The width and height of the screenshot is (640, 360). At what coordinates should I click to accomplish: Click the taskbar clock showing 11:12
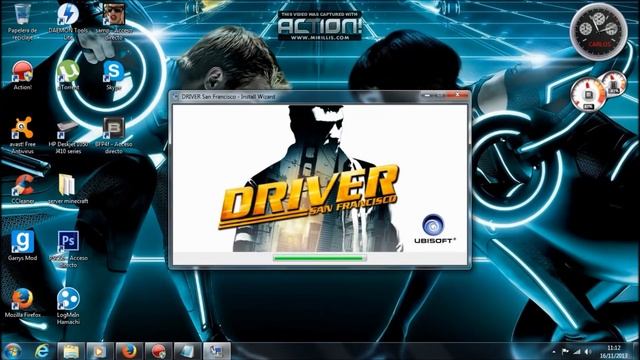(x=614, y=351)
